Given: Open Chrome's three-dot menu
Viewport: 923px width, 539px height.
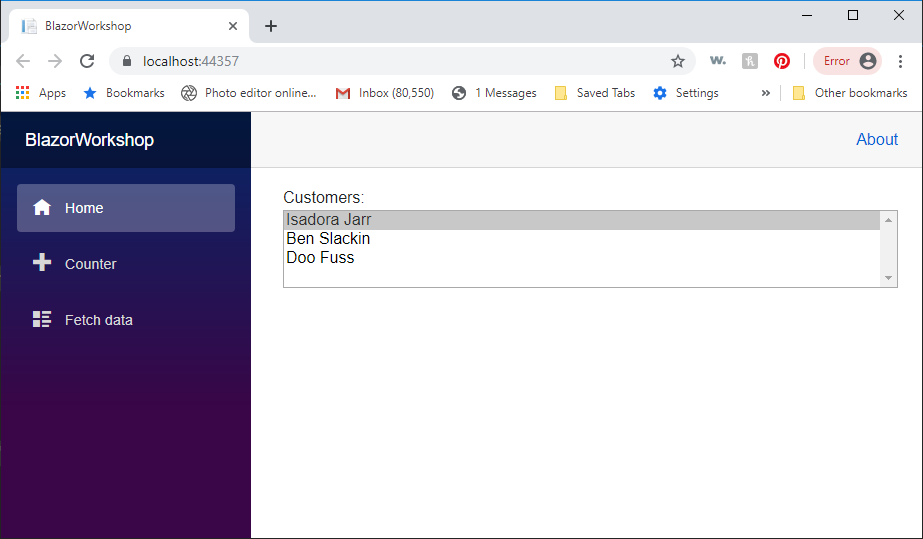Looking at the screenshot, I should 900,61.
